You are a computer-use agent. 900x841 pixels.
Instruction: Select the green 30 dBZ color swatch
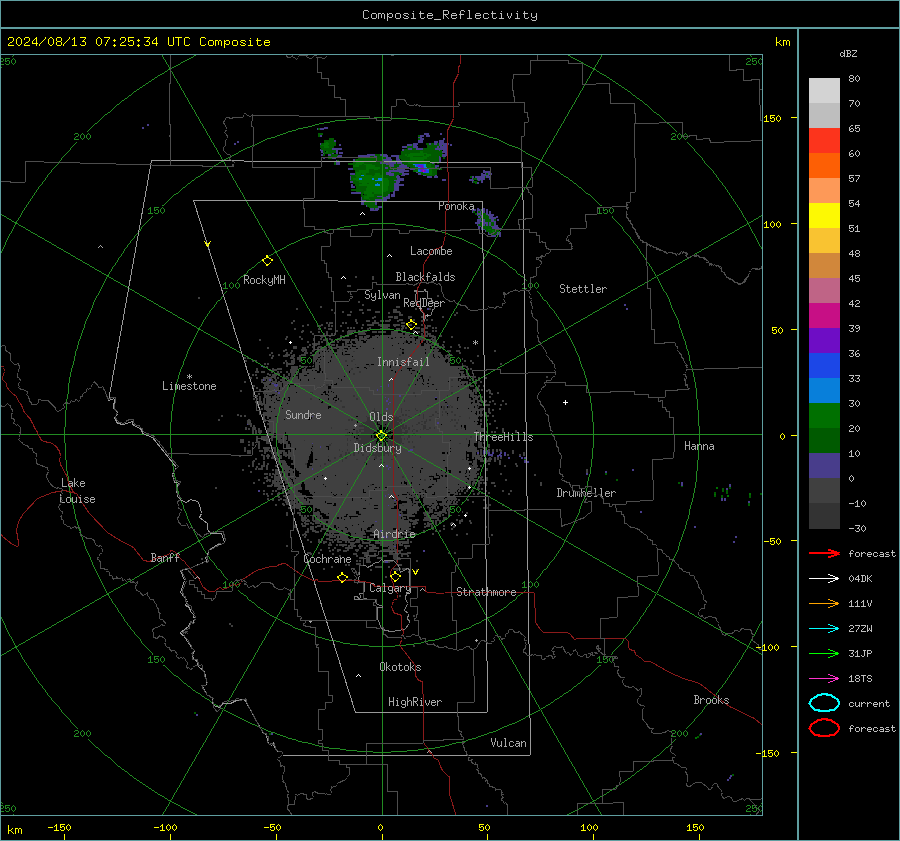point(824,415)
